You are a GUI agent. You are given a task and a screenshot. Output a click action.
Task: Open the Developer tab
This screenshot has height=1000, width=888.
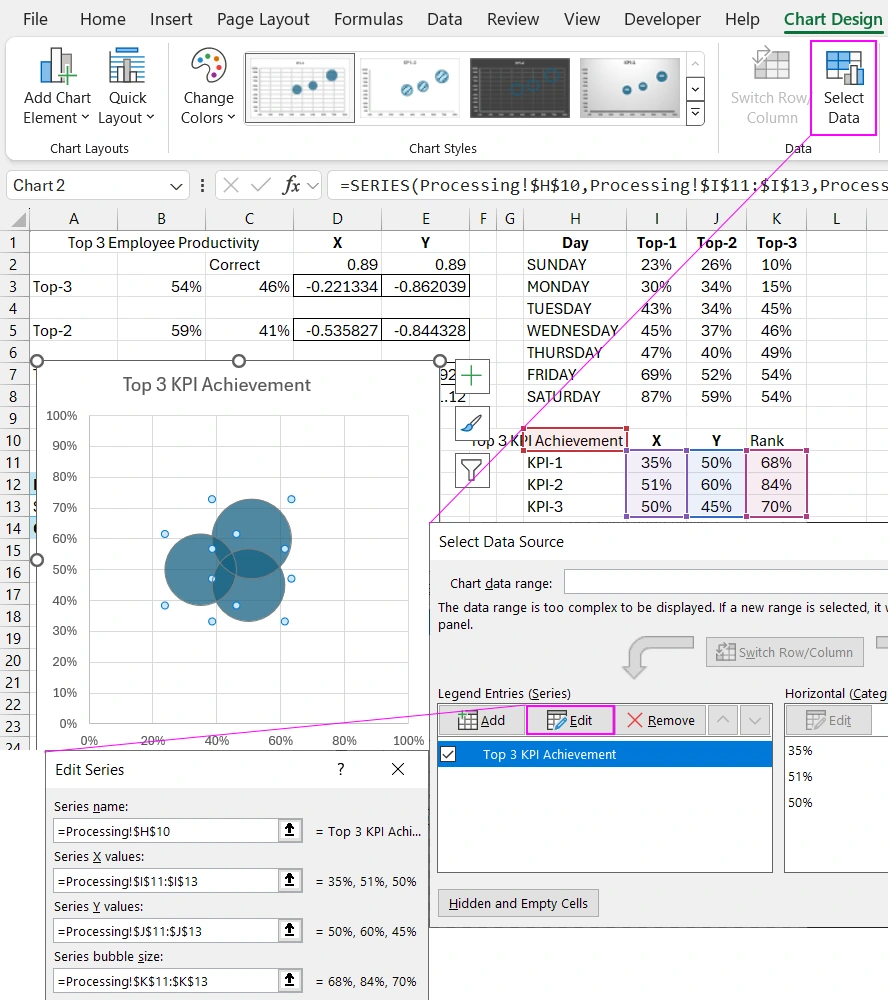click(662, 18)
